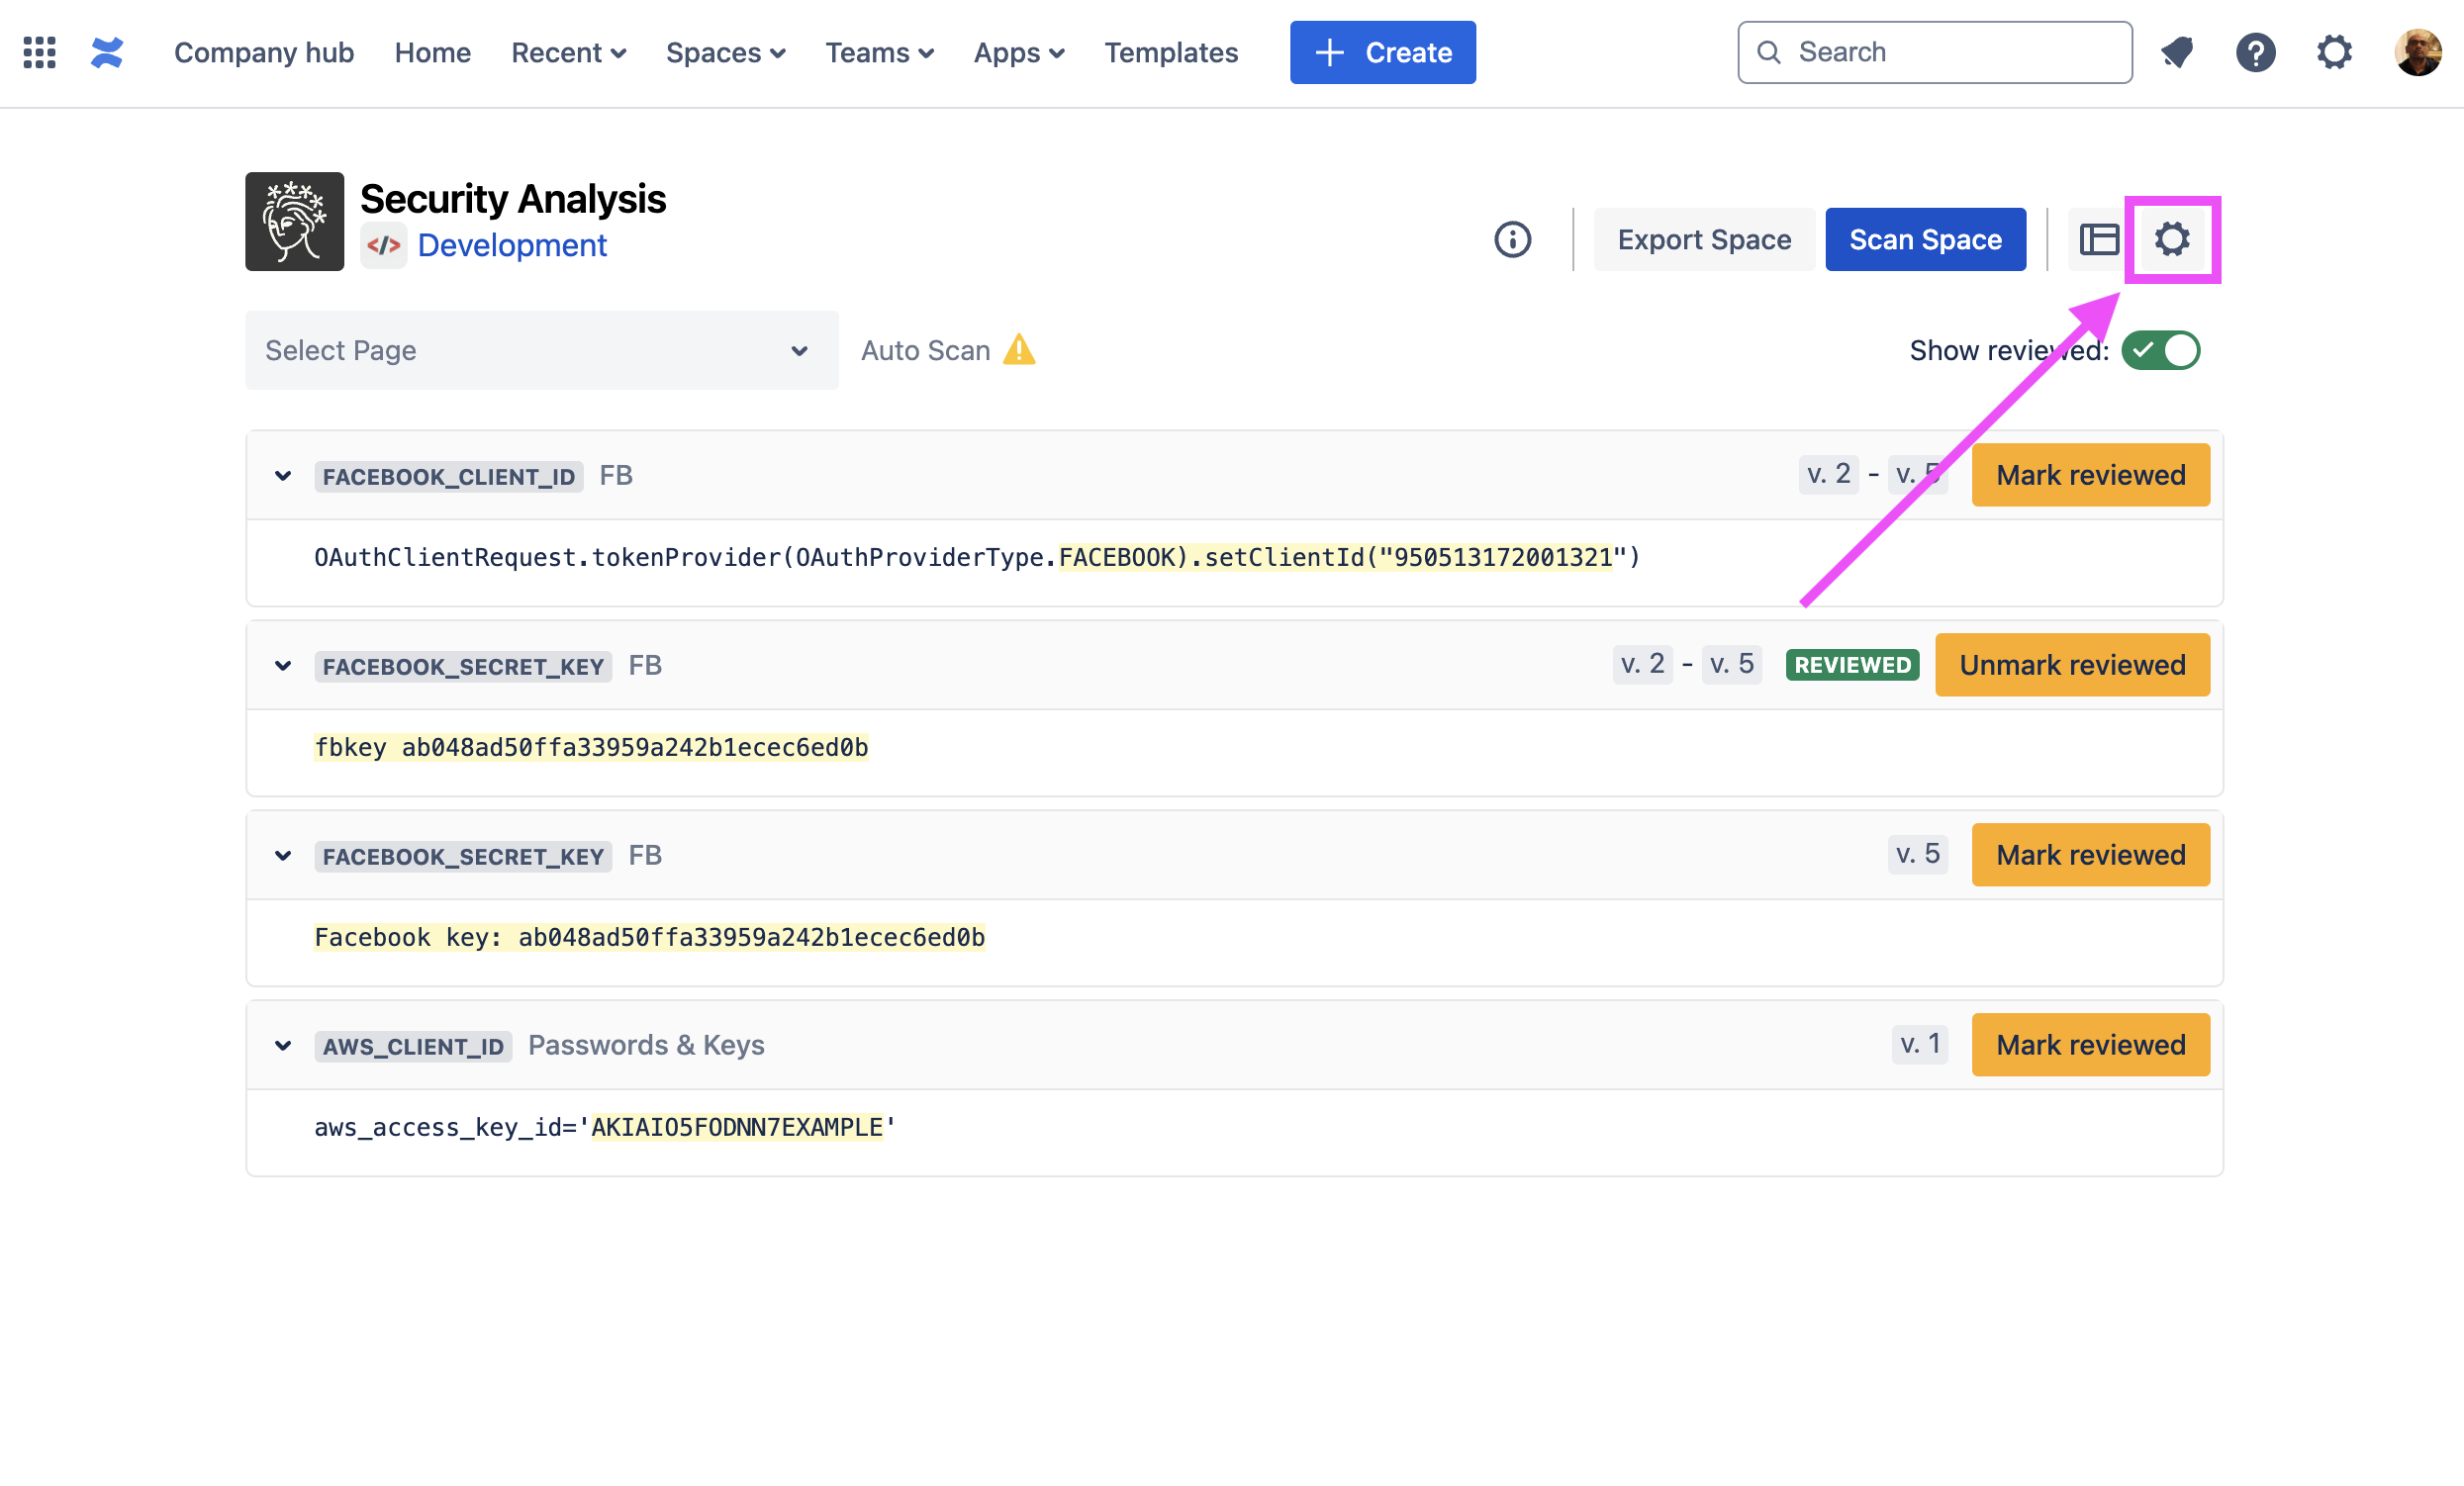
Task: Mark AWS_CLIENT_ID finding as reviewed
Action: [2090, 1045]
